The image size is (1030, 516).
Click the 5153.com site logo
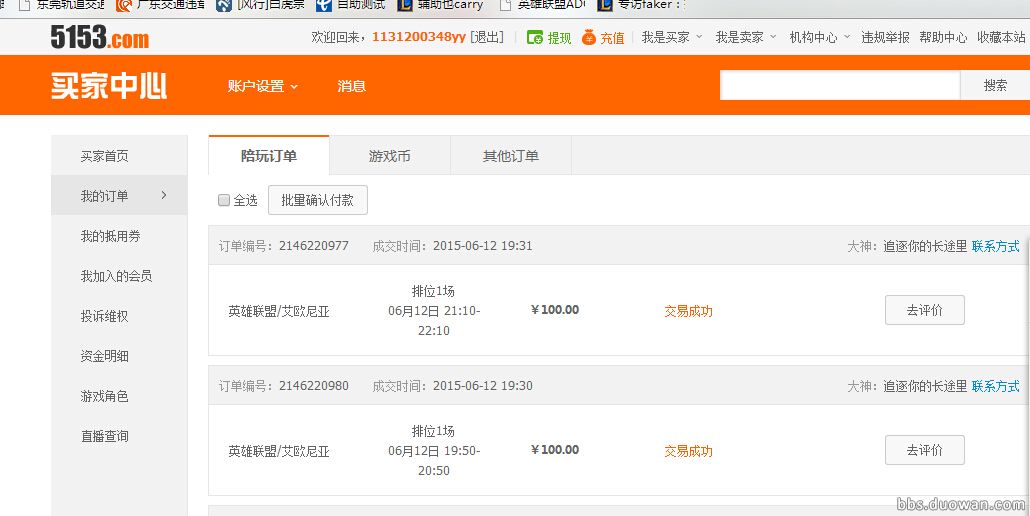point(100,37)
